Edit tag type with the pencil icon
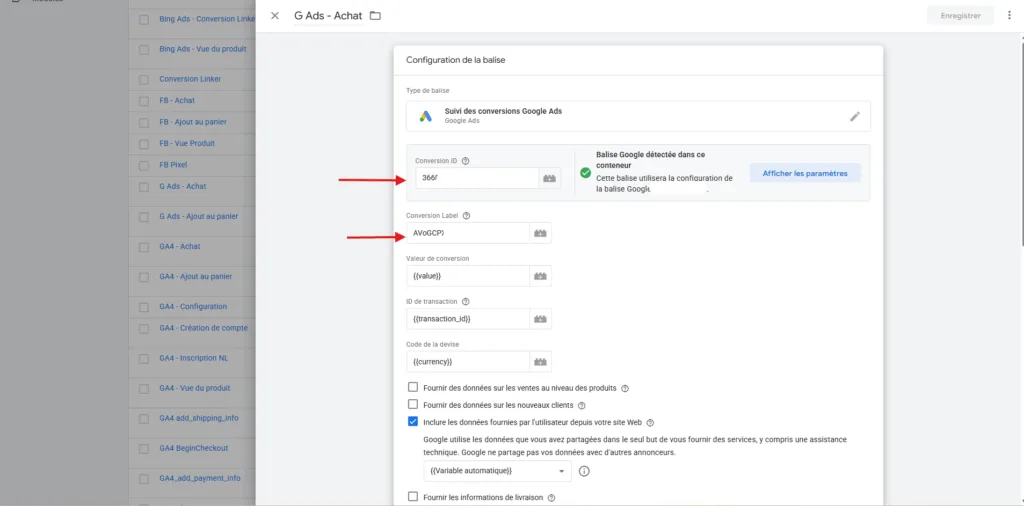Screen dimensions: 1024x506 855,116
